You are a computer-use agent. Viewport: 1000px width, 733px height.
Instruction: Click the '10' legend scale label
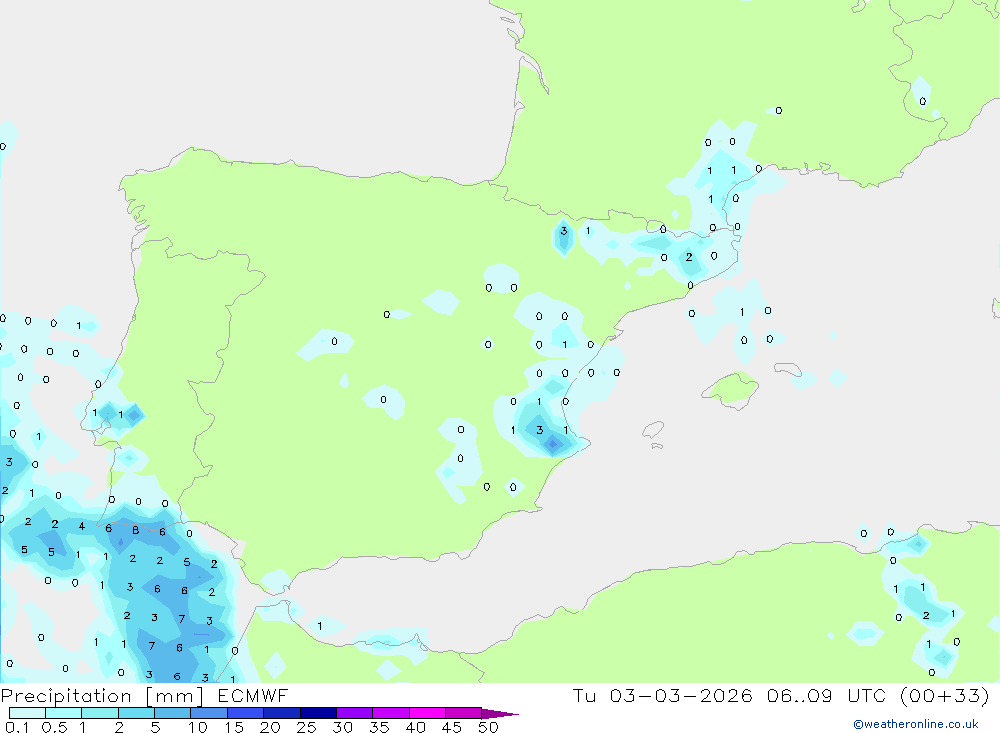point(198,727)
